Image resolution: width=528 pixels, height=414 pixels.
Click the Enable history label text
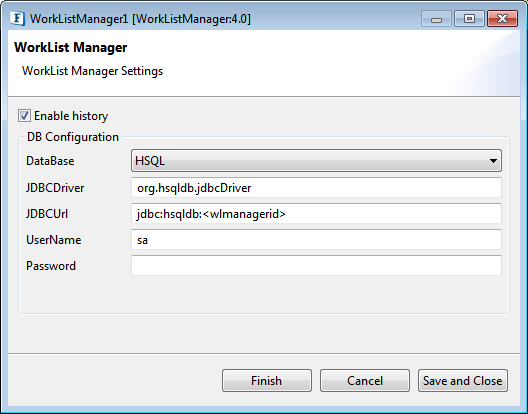coord(71,116)
